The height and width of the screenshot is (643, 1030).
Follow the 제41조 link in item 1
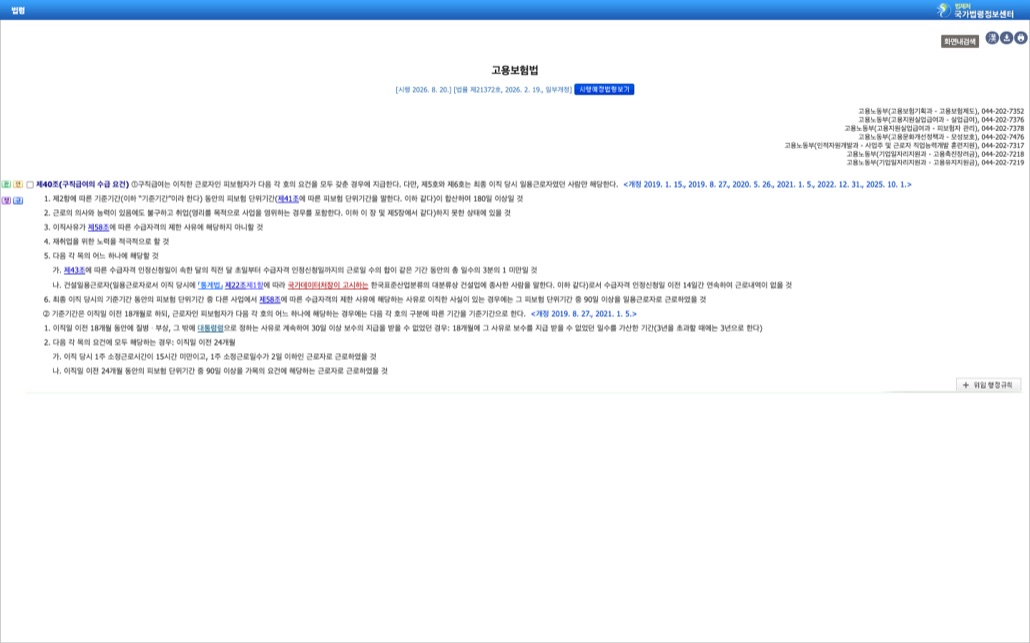tap(288, 198)
